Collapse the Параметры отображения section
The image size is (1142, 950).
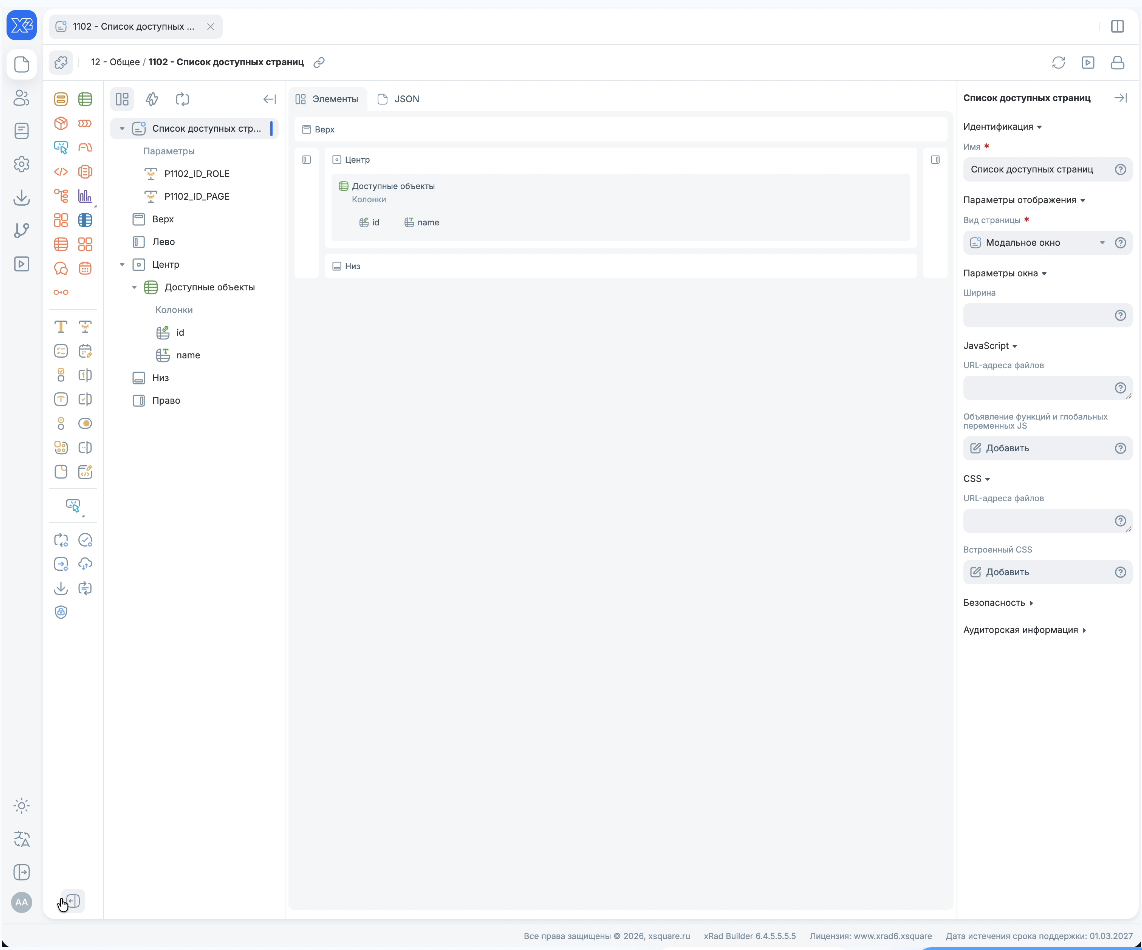pos(1024,200)
